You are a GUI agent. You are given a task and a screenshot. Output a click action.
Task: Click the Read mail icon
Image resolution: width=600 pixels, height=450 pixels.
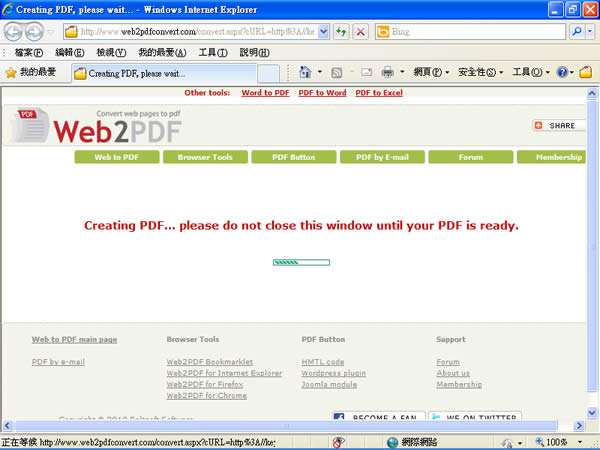[x=367, y=72]
